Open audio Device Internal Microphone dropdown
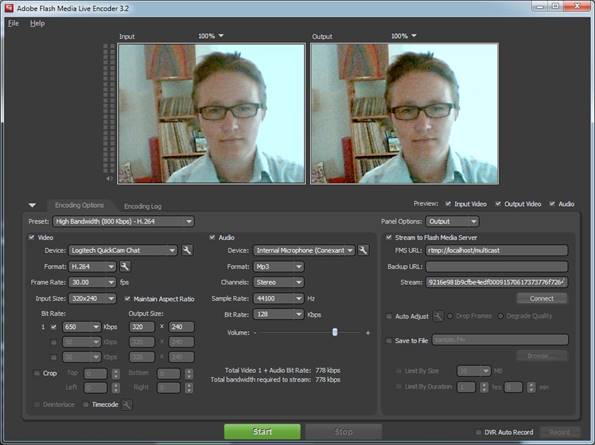 coord(304,250)
